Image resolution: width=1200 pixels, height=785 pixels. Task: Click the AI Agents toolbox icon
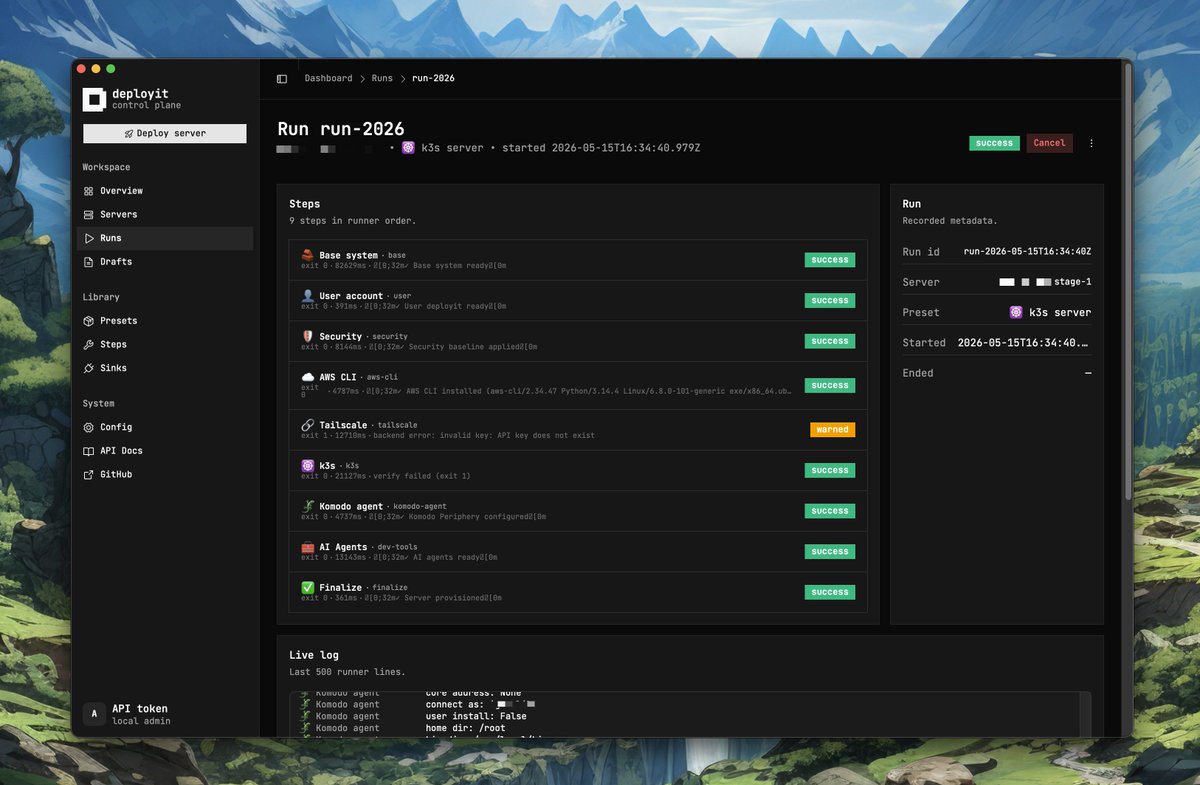pyautogui.click(x=308, y=547)
